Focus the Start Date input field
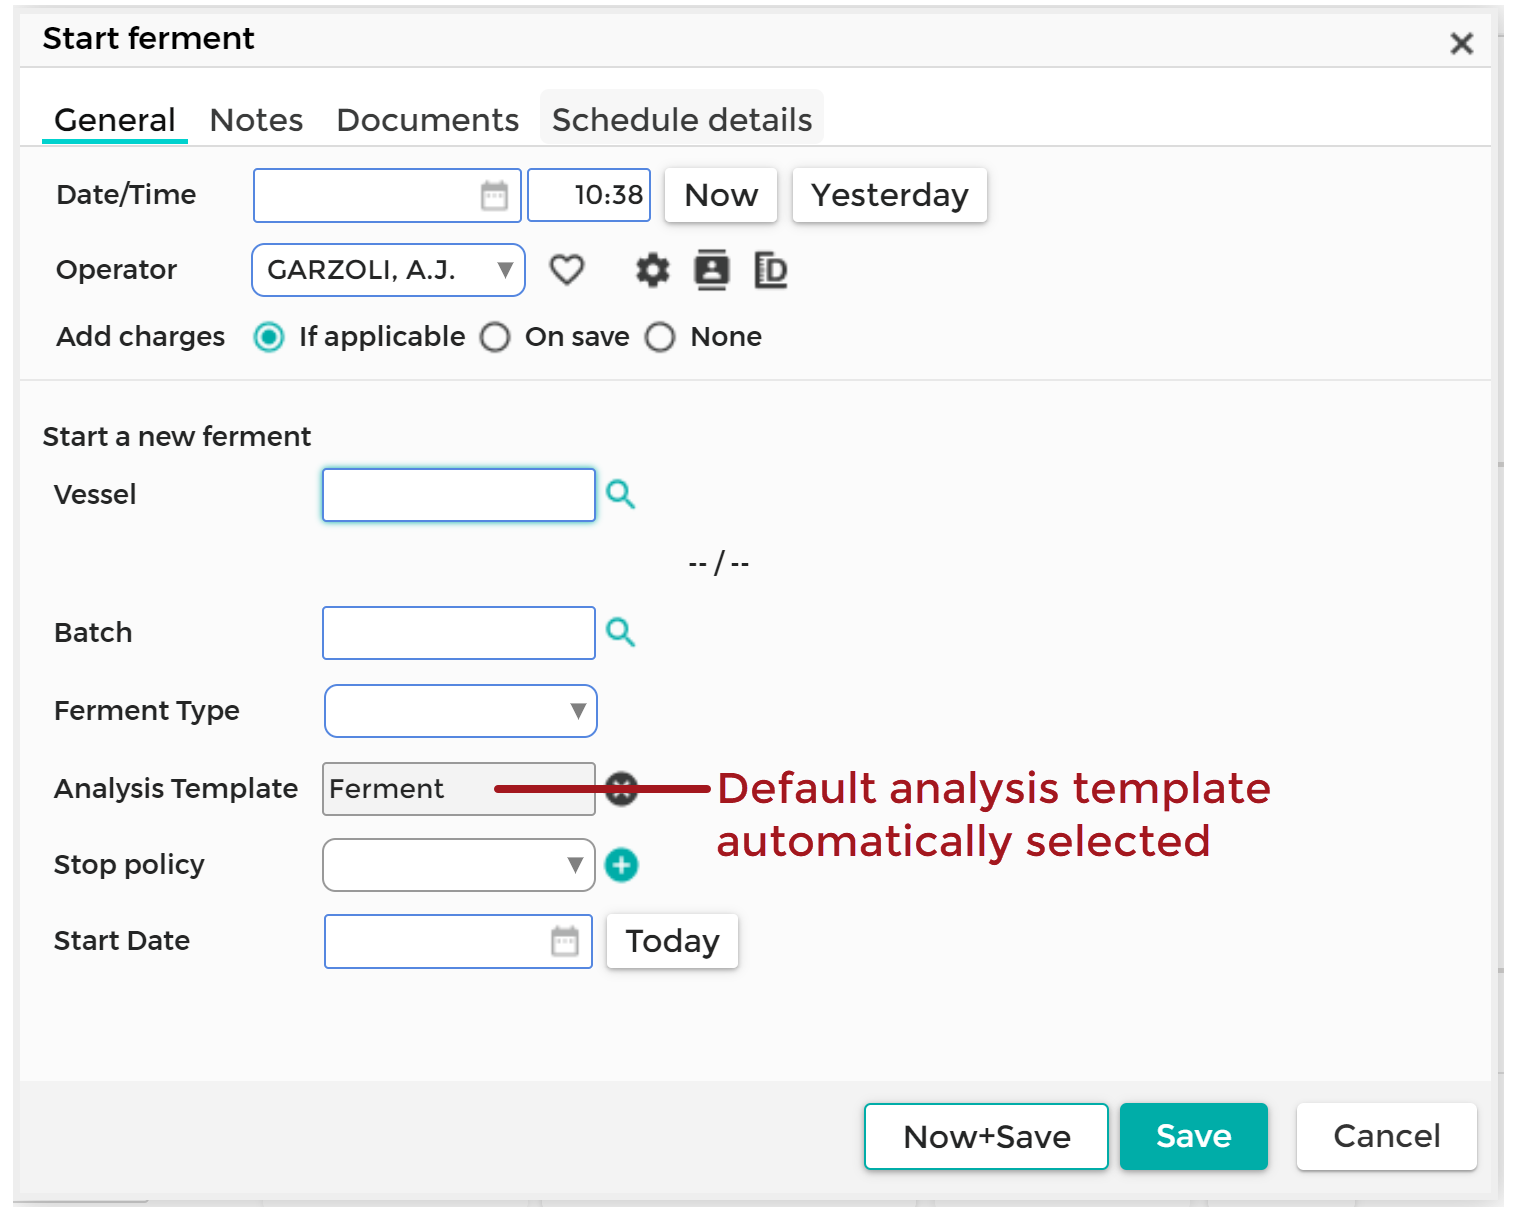The width and height of the screenshot is (1513, 1216). (458, 941)
